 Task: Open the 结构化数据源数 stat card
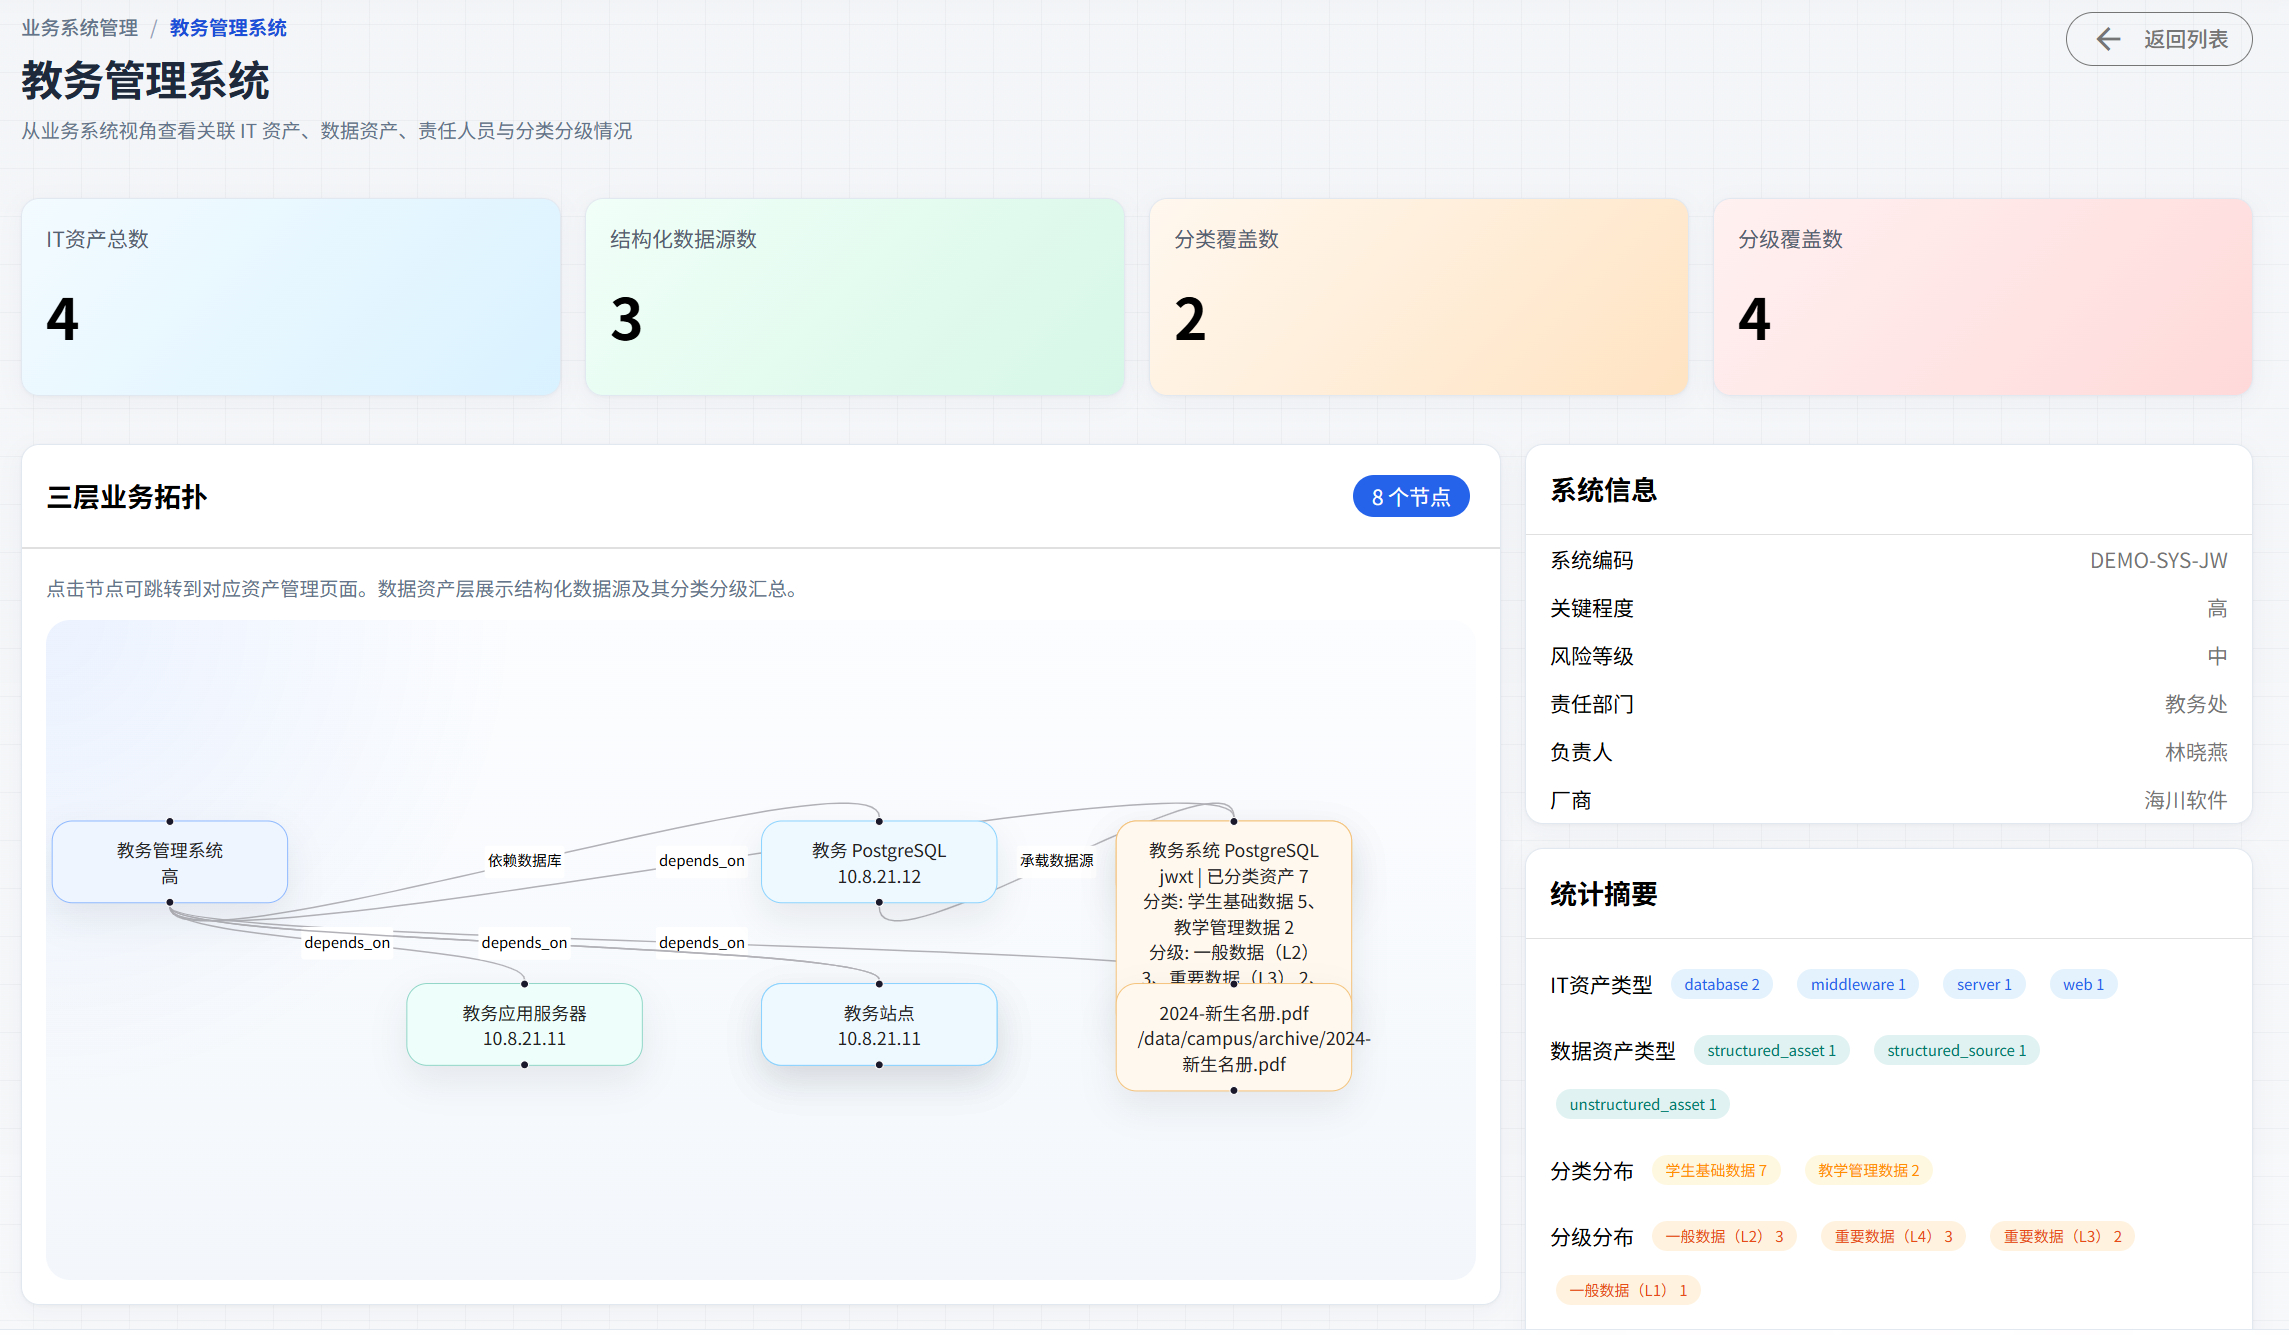click(x=855, y=296)
